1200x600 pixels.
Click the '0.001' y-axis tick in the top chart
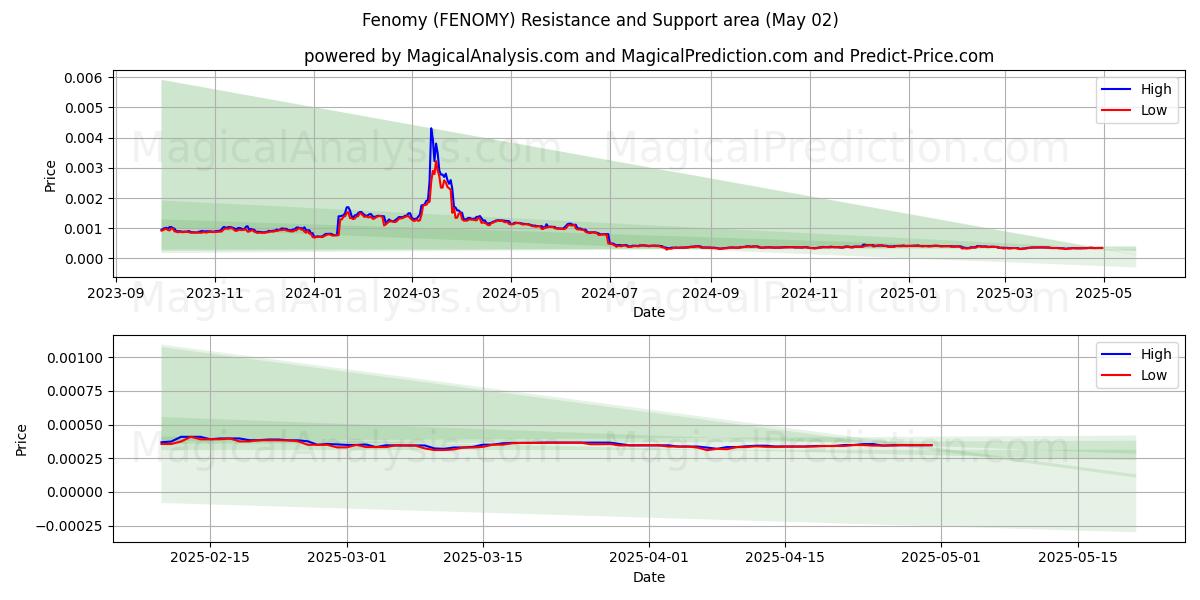(x=86, y=229)
